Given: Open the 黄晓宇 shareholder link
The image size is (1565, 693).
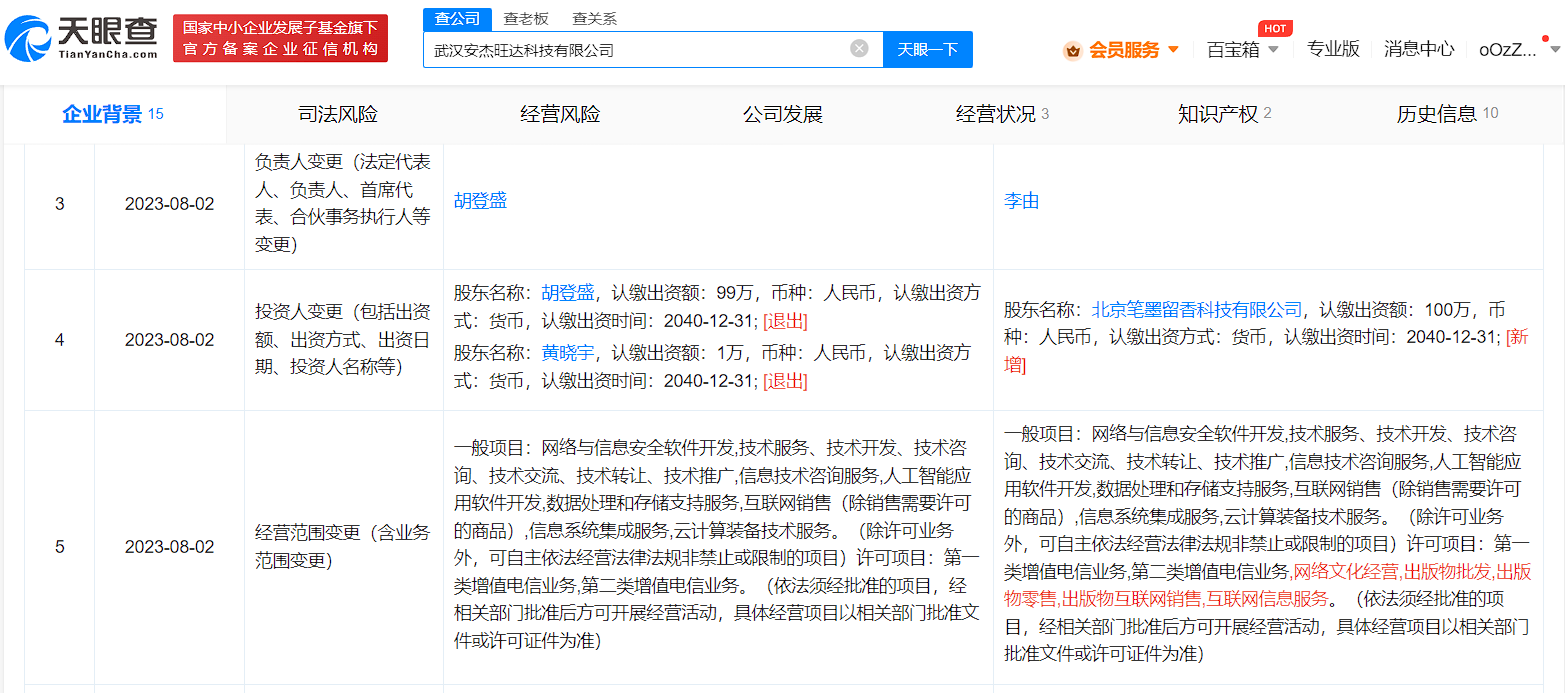Looking at the screenshot, I should [x=568, y=352].
